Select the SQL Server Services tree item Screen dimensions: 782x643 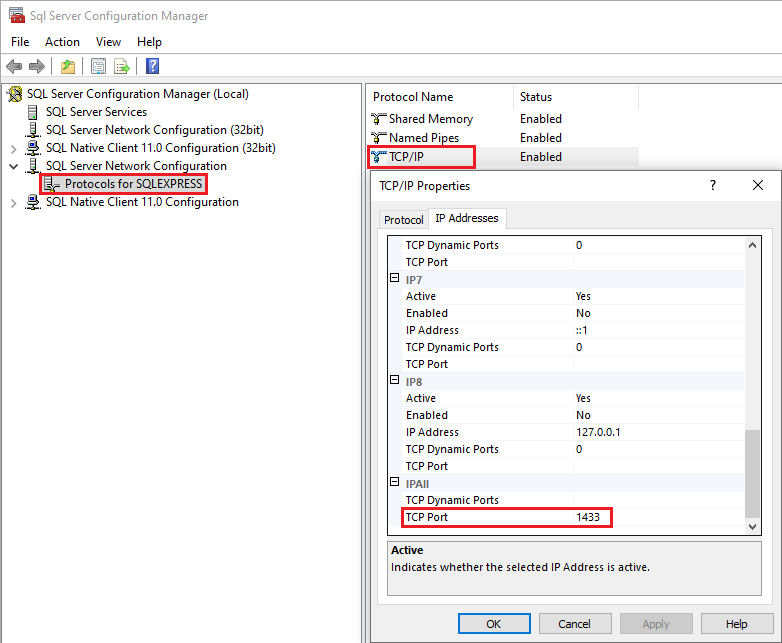point(96,112)
